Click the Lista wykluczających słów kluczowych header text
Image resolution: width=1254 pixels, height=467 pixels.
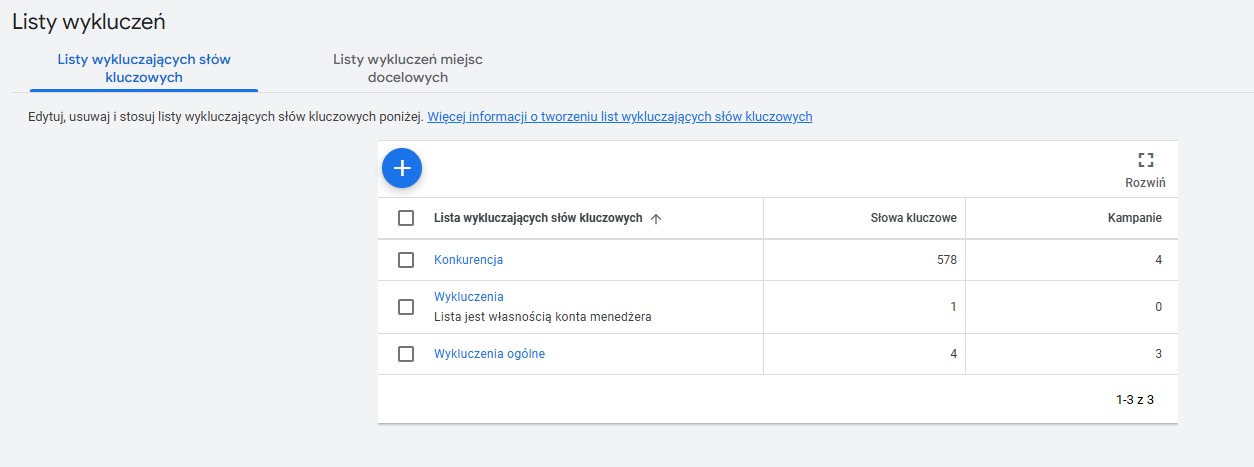537,218
